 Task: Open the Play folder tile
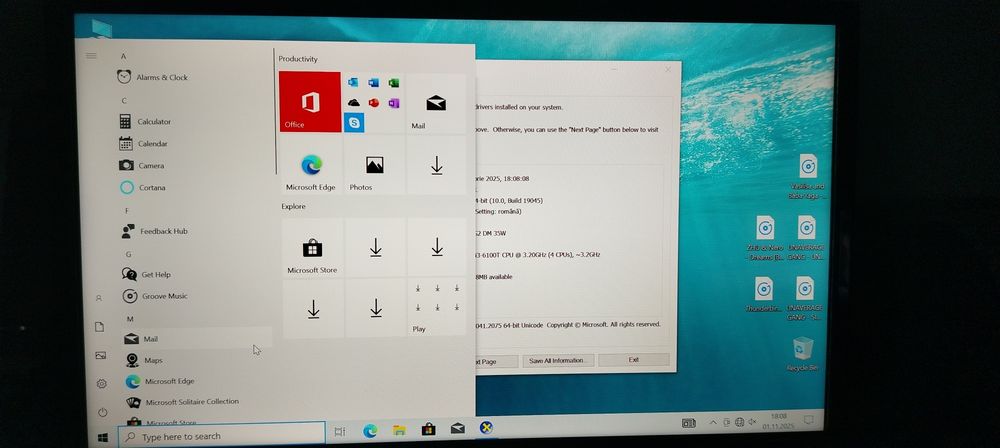coord(438,308)
